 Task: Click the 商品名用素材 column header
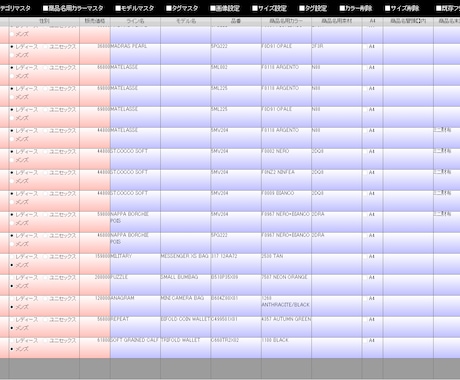tap(337, 21)
